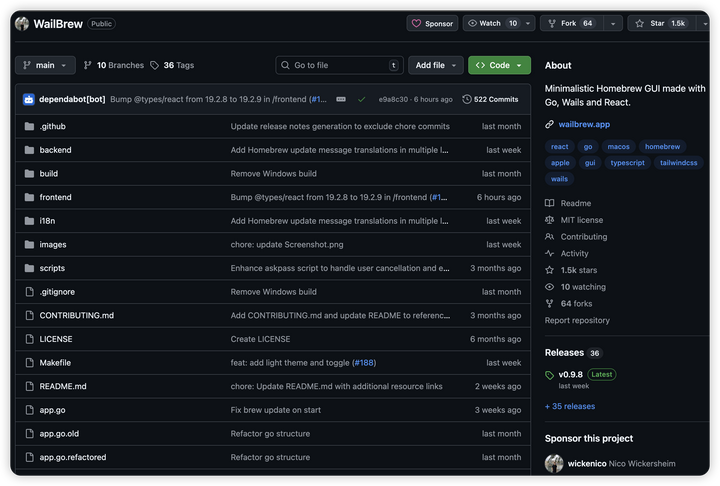
Task: Click the WailBrew repository avatar icon
Action: tap(22, 23)
